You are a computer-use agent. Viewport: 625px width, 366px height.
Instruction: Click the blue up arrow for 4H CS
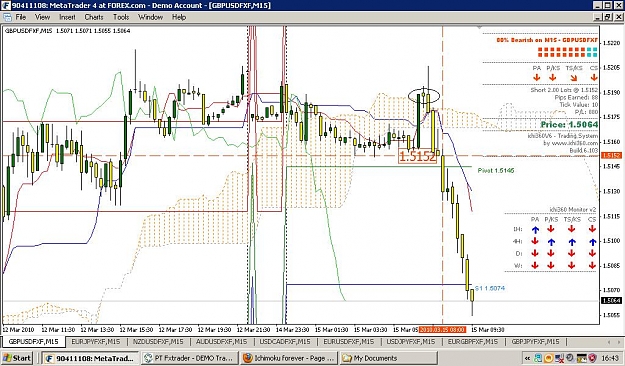[593, 242]
